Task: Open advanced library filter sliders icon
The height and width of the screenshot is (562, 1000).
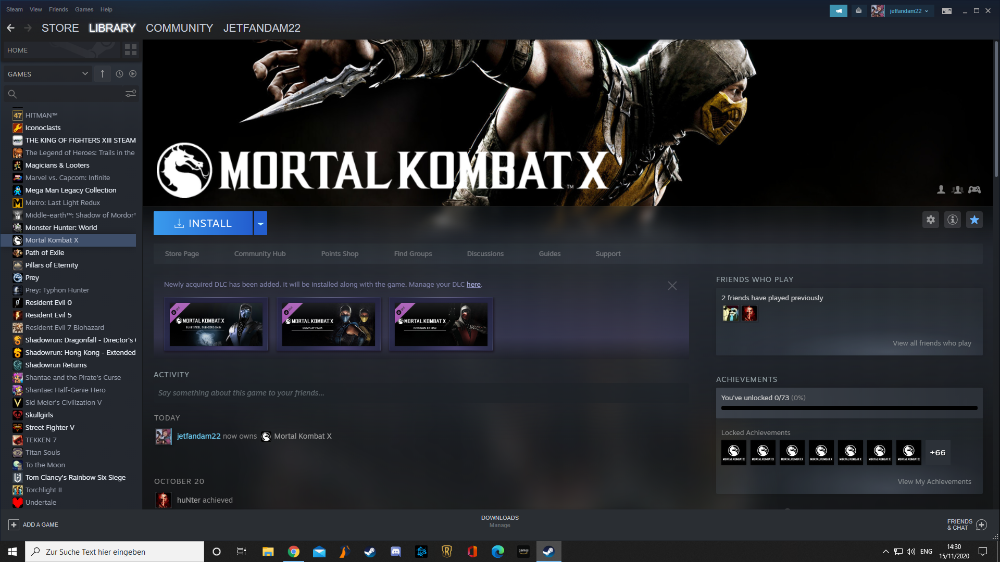Action: (131, 94)
